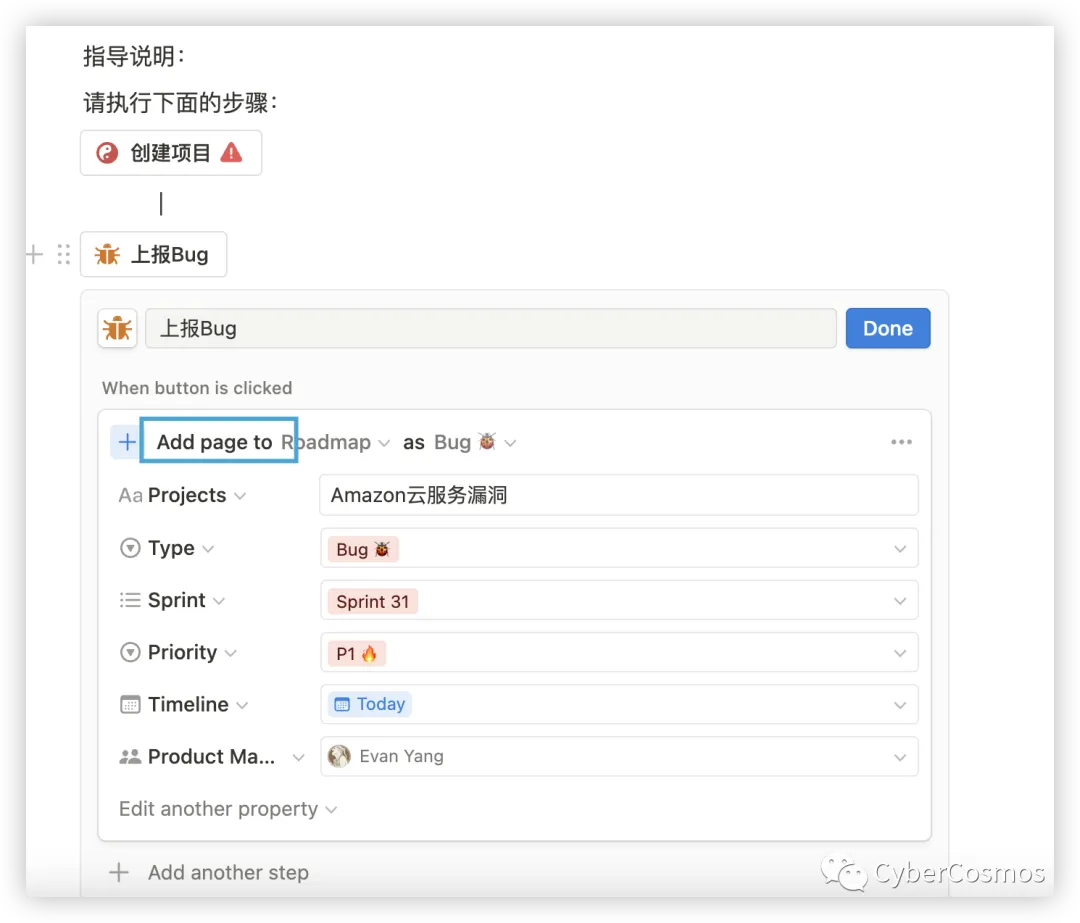Expand Edit another property
Screen dimensions: 1080x923
(227, 809)
